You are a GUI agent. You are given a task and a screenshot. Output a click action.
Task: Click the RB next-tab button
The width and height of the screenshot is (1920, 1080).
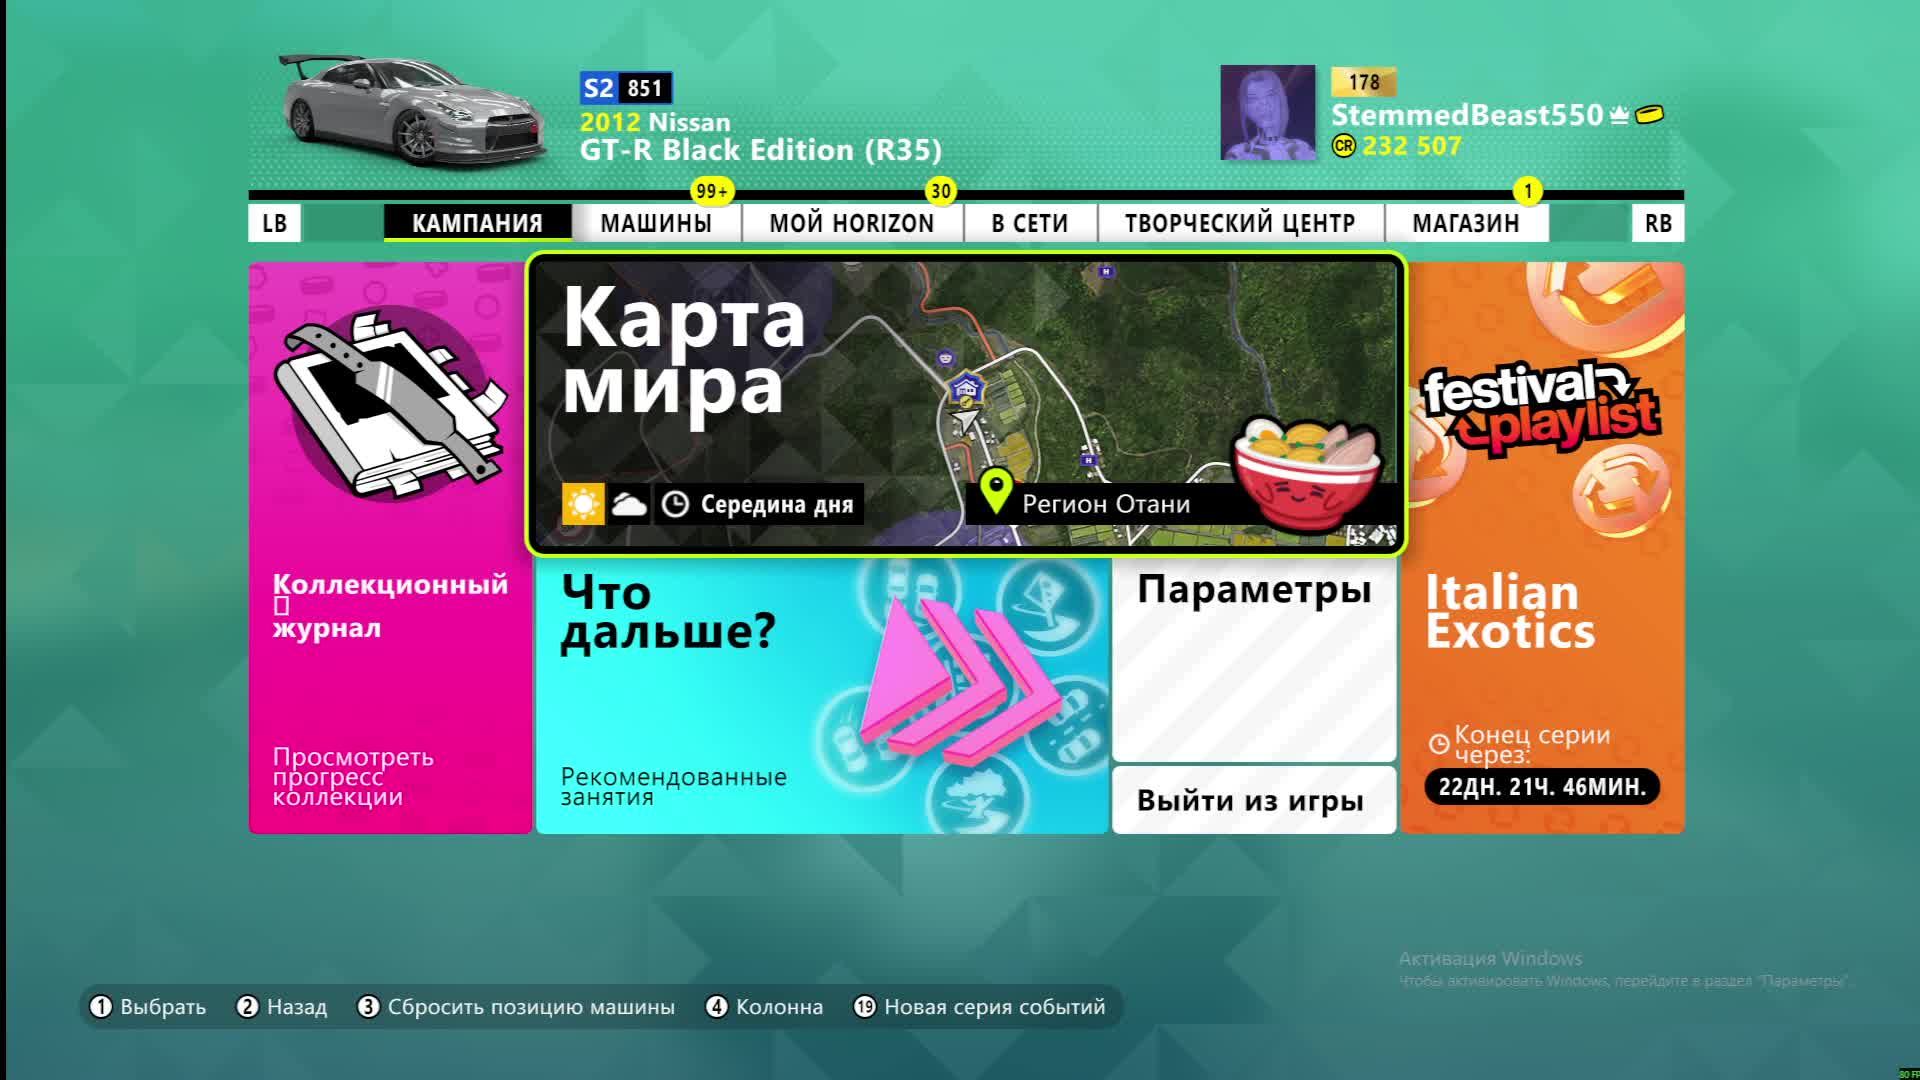click(x=1658, y=223)
